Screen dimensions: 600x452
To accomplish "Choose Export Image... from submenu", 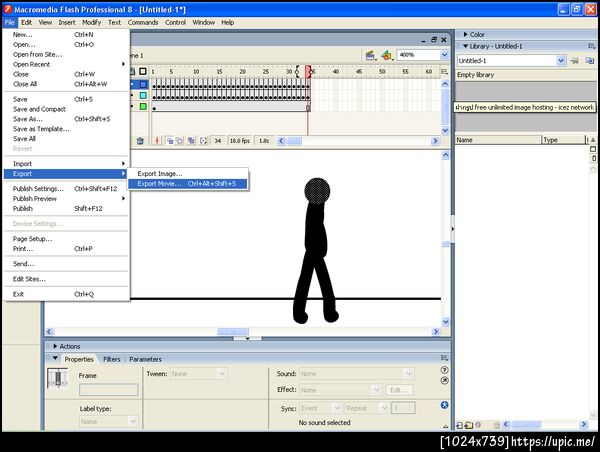I will [x=188, y=174].
